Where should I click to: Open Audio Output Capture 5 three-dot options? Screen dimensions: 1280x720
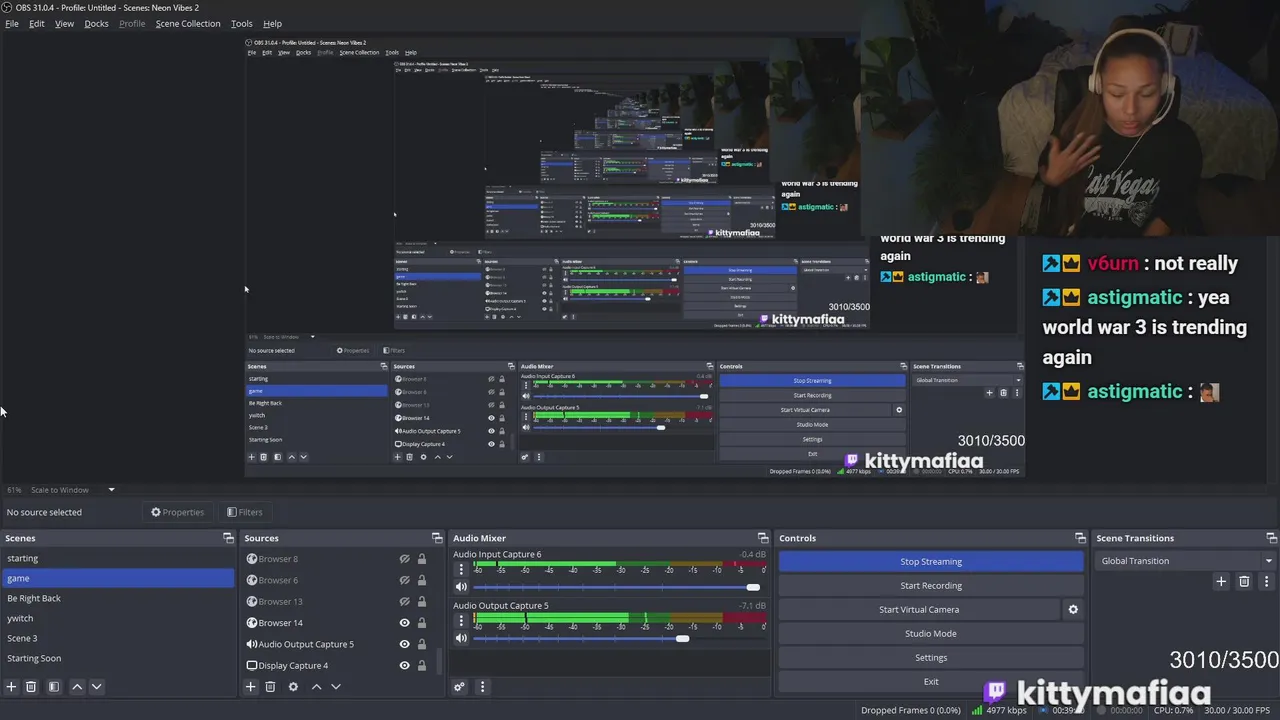point(460,621)
